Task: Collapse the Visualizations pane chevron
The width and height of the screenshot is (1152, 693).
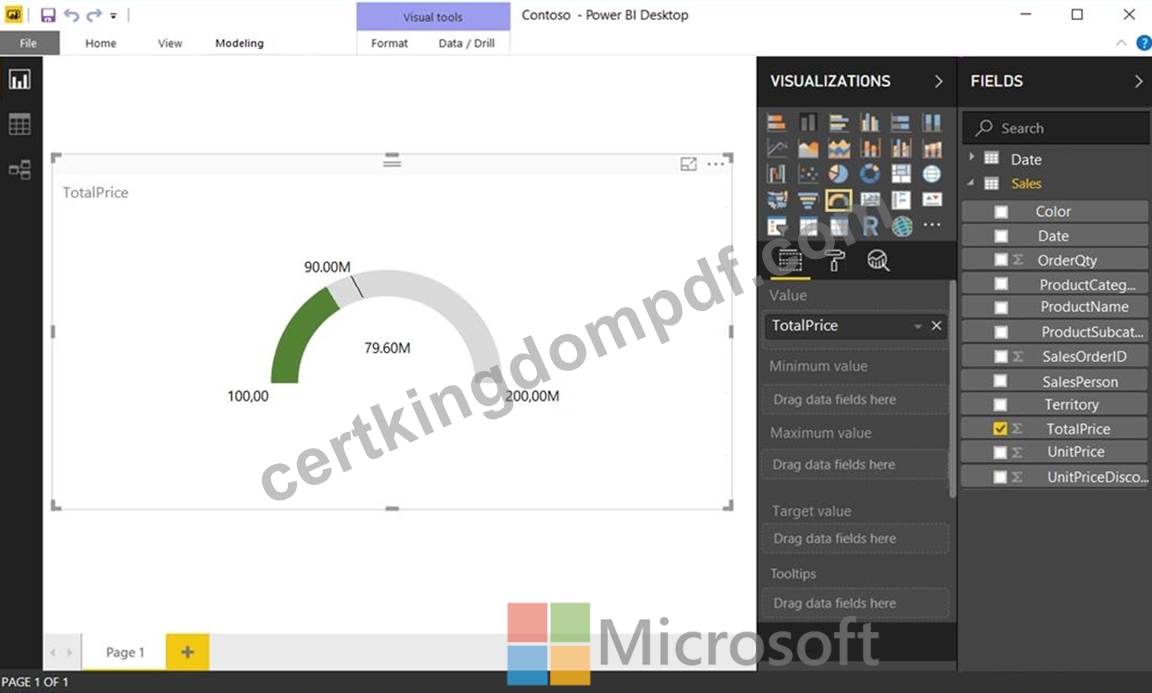Action: [938, 81]
